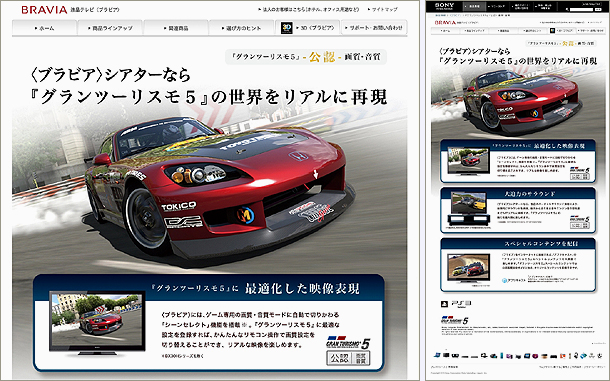Click the rally cars TV thumbnail in the スペシャルコンテンツを配信 card

(468, 268)
